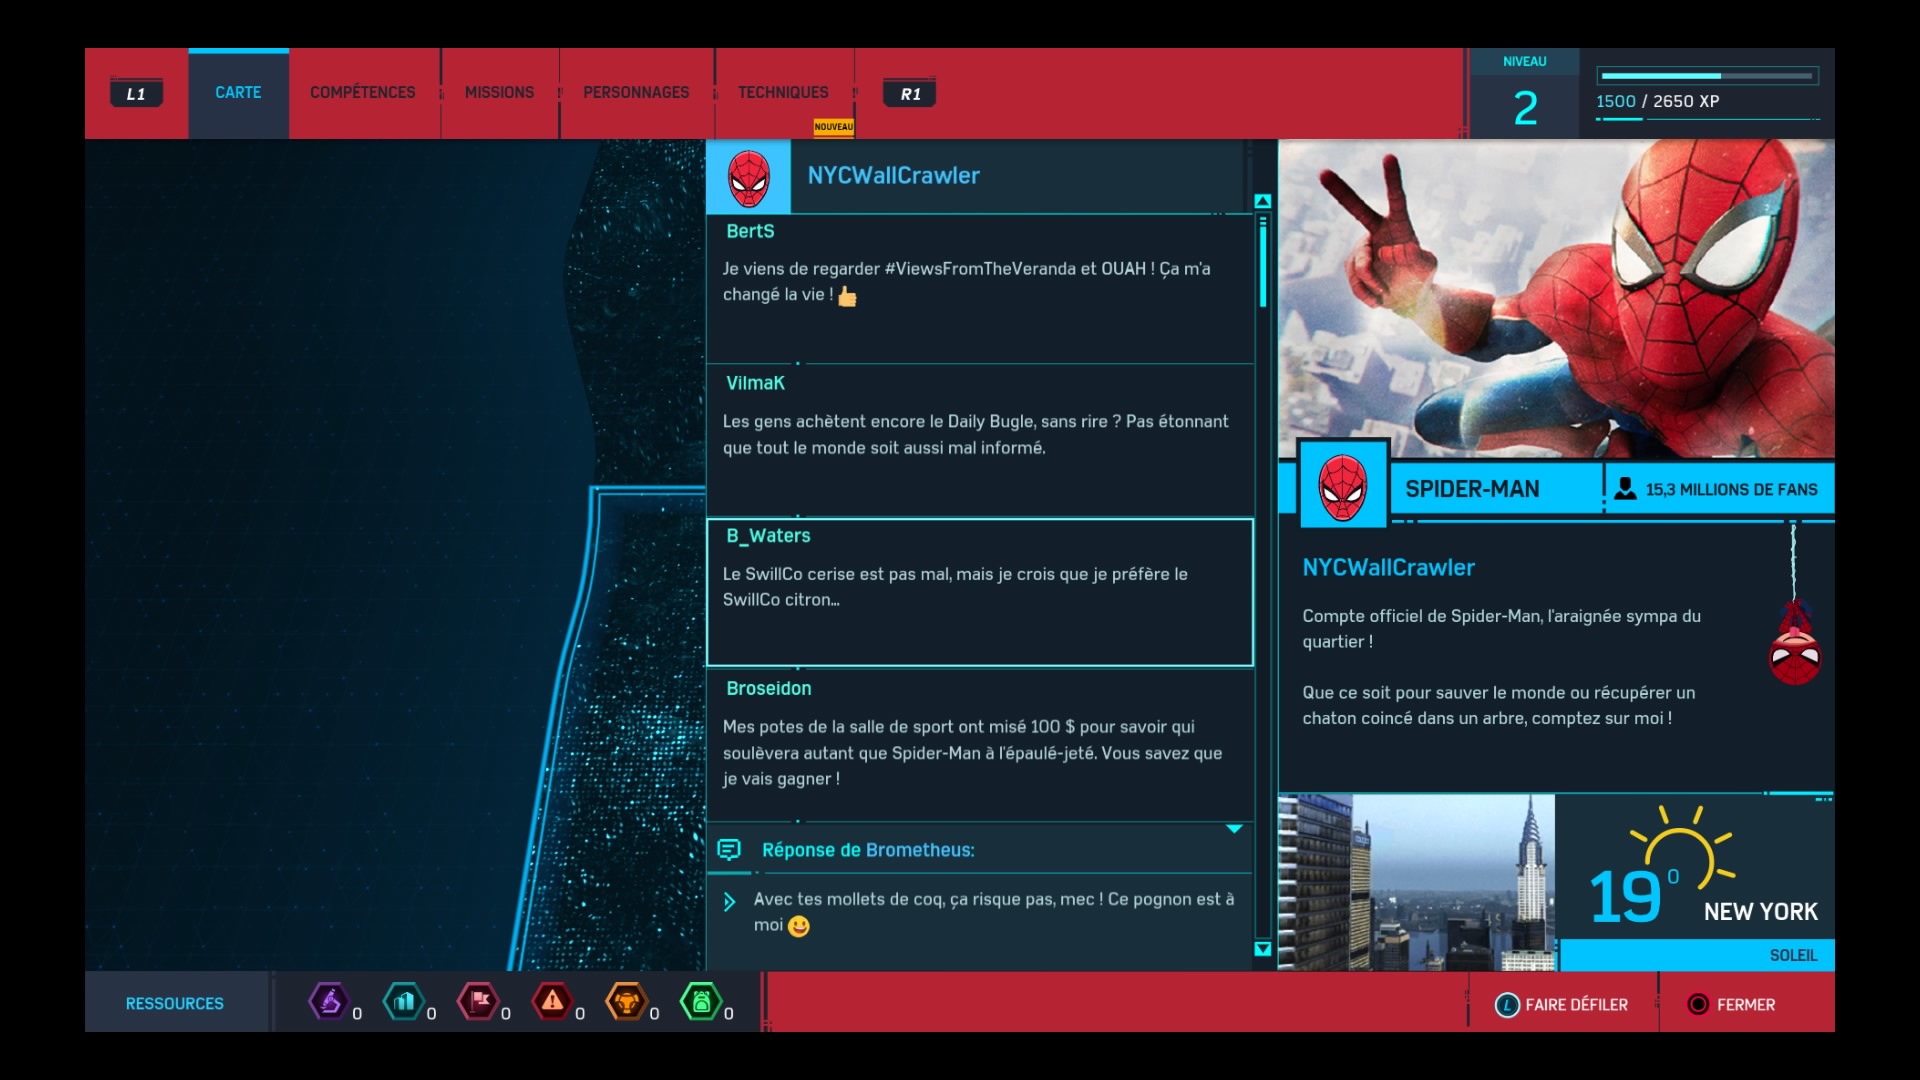Click the red circle button icon

(1698, 1004)
